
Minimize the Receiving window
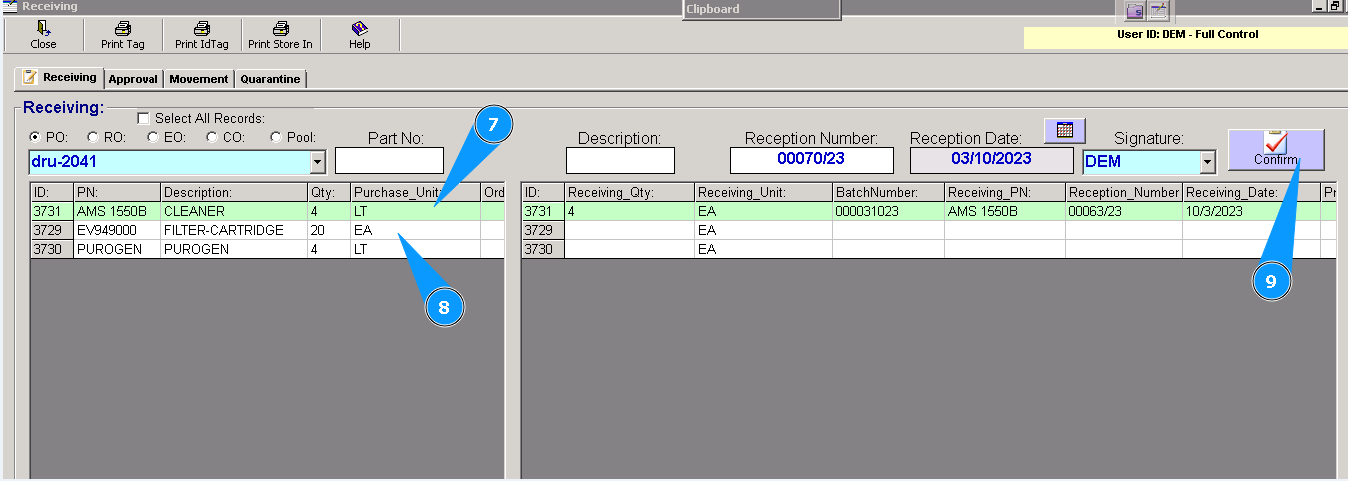pyautogui.click(x=1319, y=6)
